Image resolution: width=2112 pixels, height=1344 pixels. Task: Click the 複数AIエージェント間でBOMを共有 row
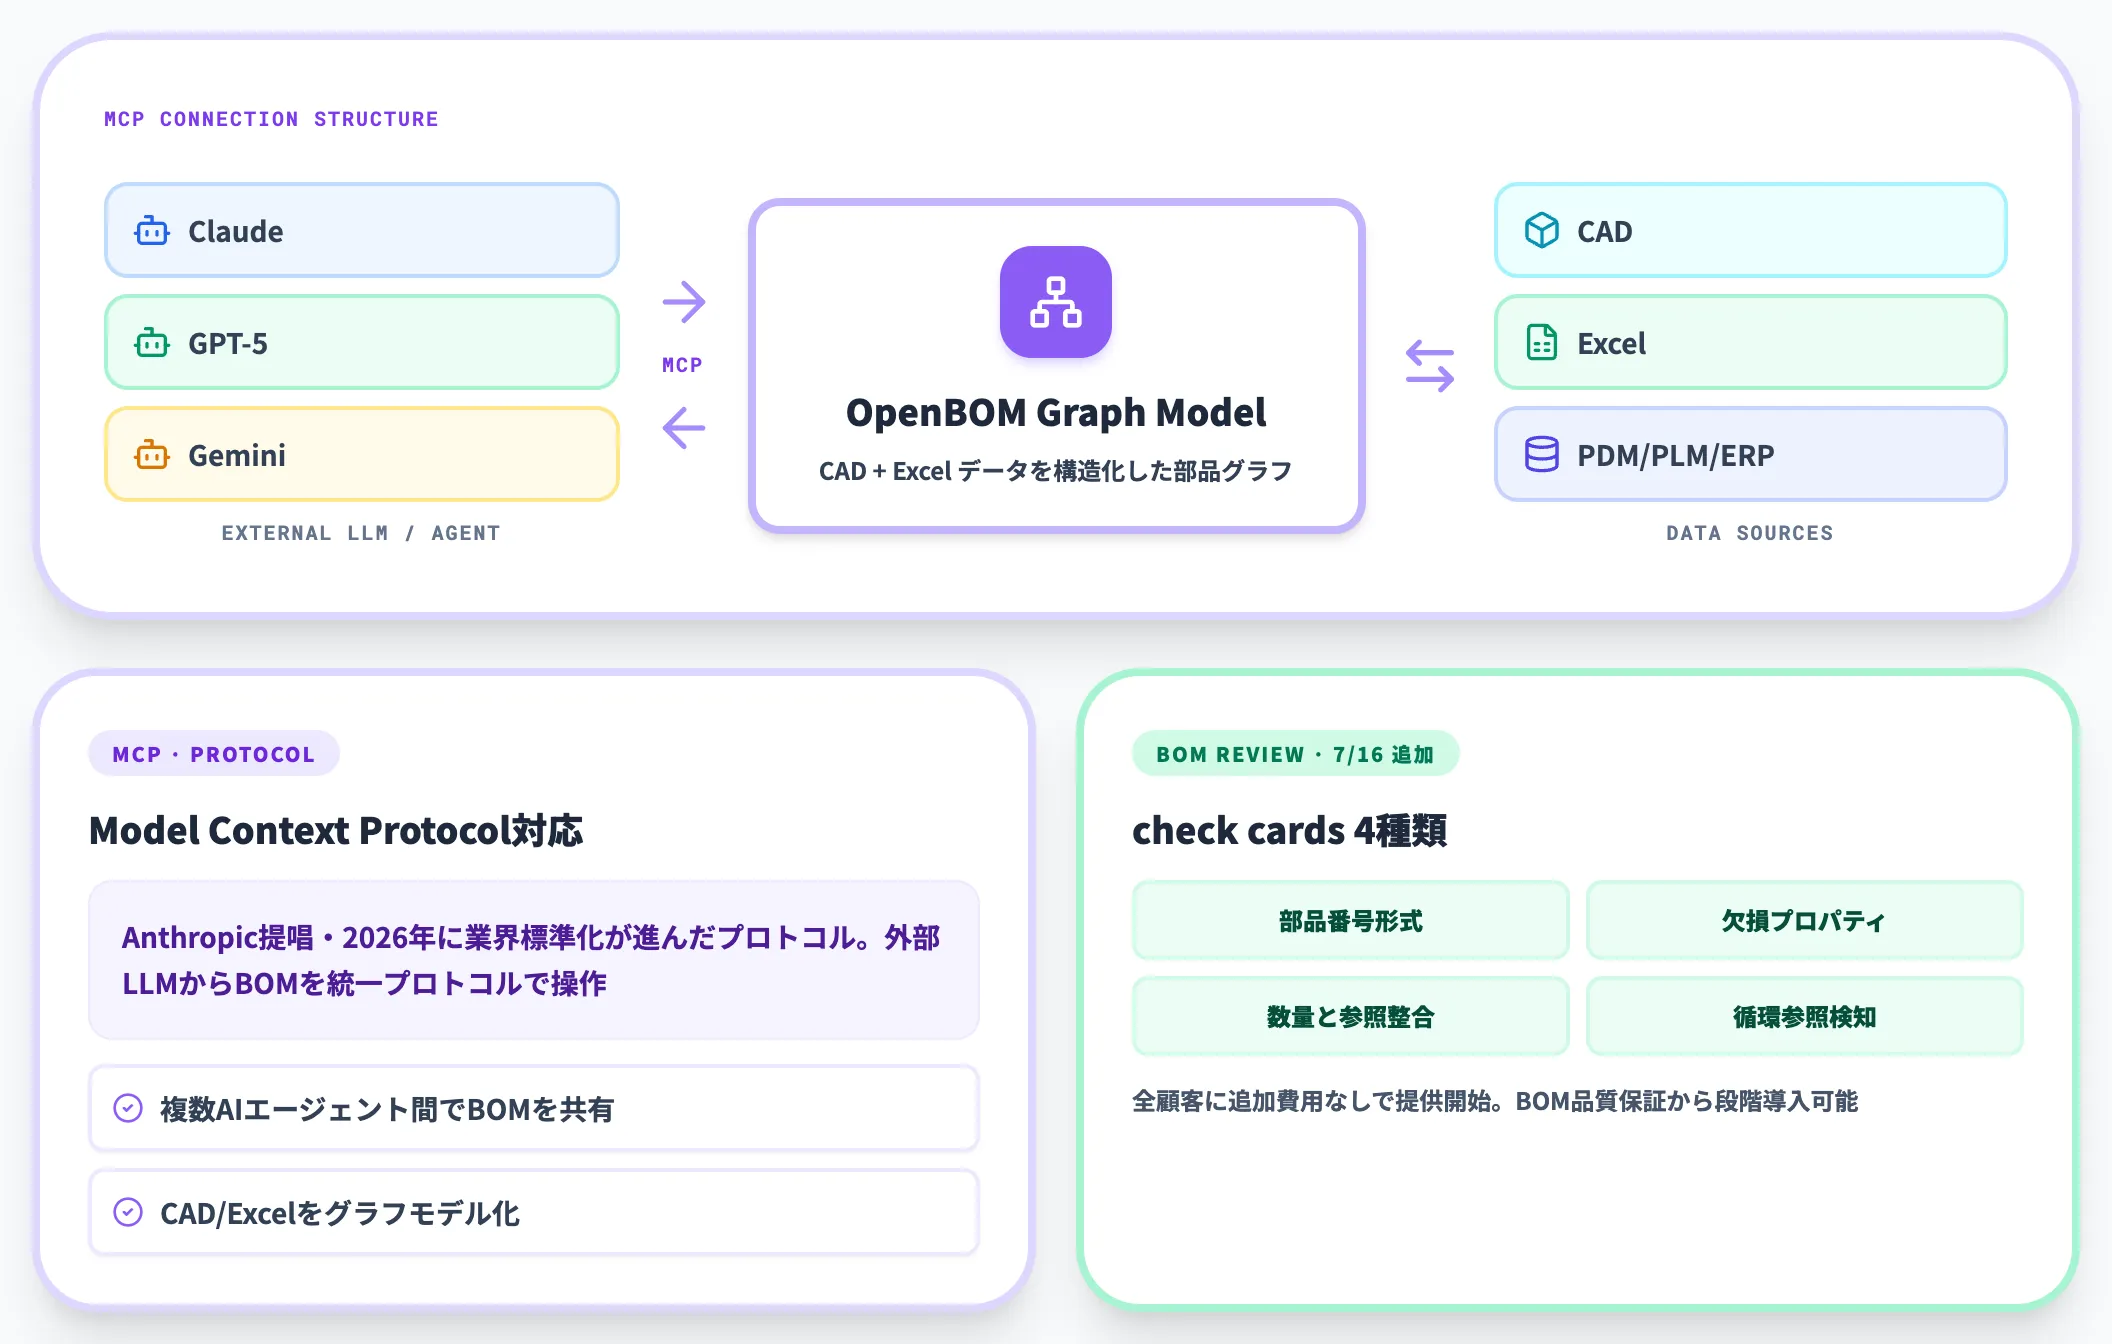(534, 1108)
